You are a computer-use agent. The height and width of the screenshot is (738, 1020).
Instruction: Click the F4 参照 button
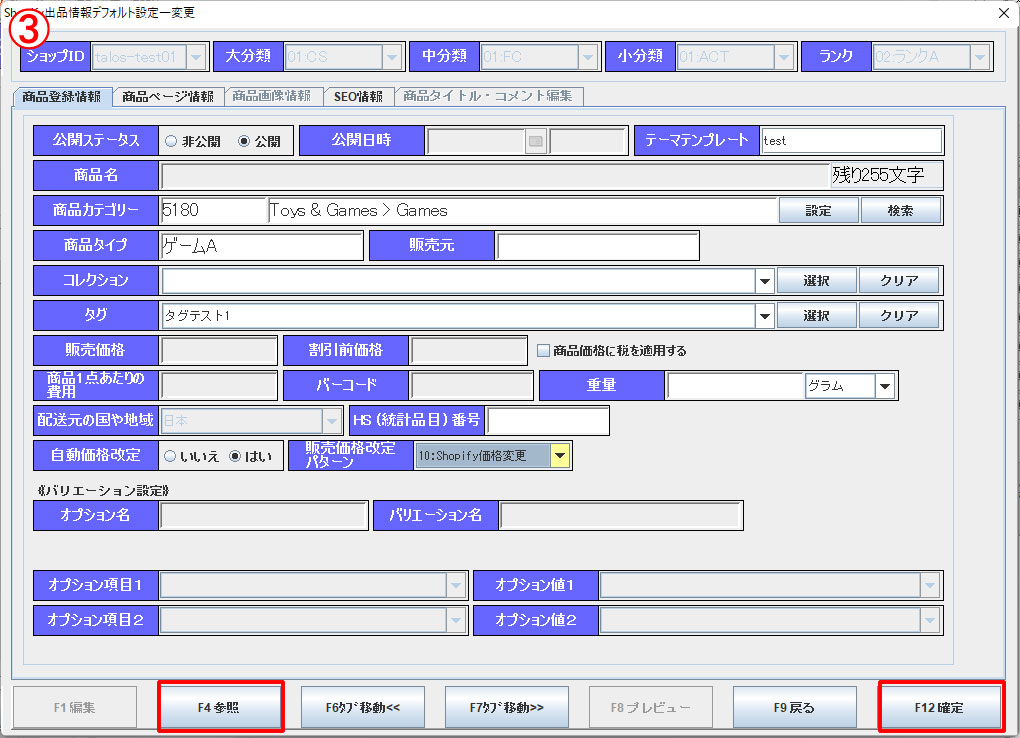(221, 707)
